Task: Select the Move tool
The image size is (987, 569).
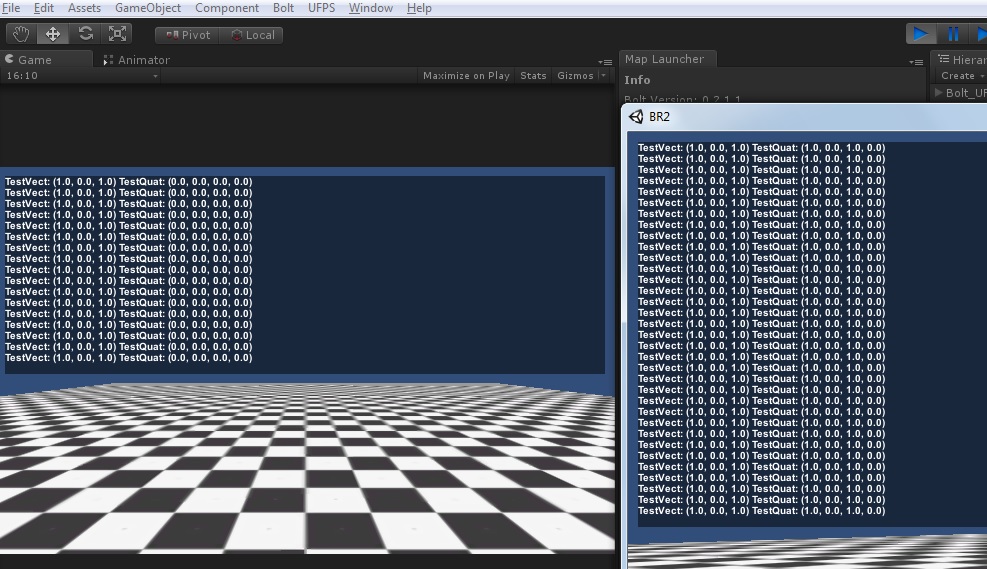Action: (x=53, y=34)
